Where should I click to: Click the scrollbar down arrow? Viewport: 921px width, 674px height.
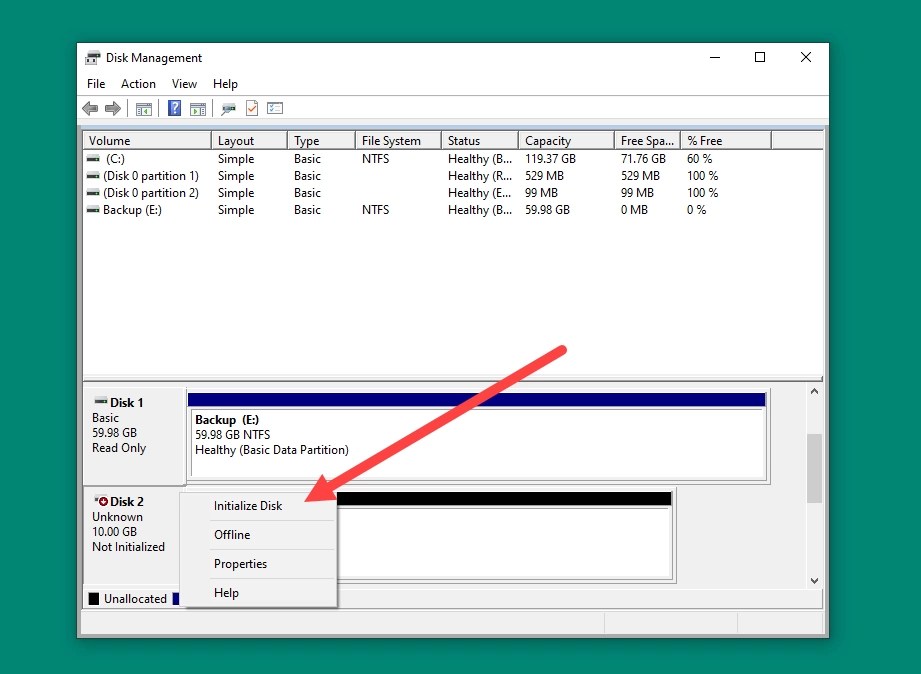[814, 580]
